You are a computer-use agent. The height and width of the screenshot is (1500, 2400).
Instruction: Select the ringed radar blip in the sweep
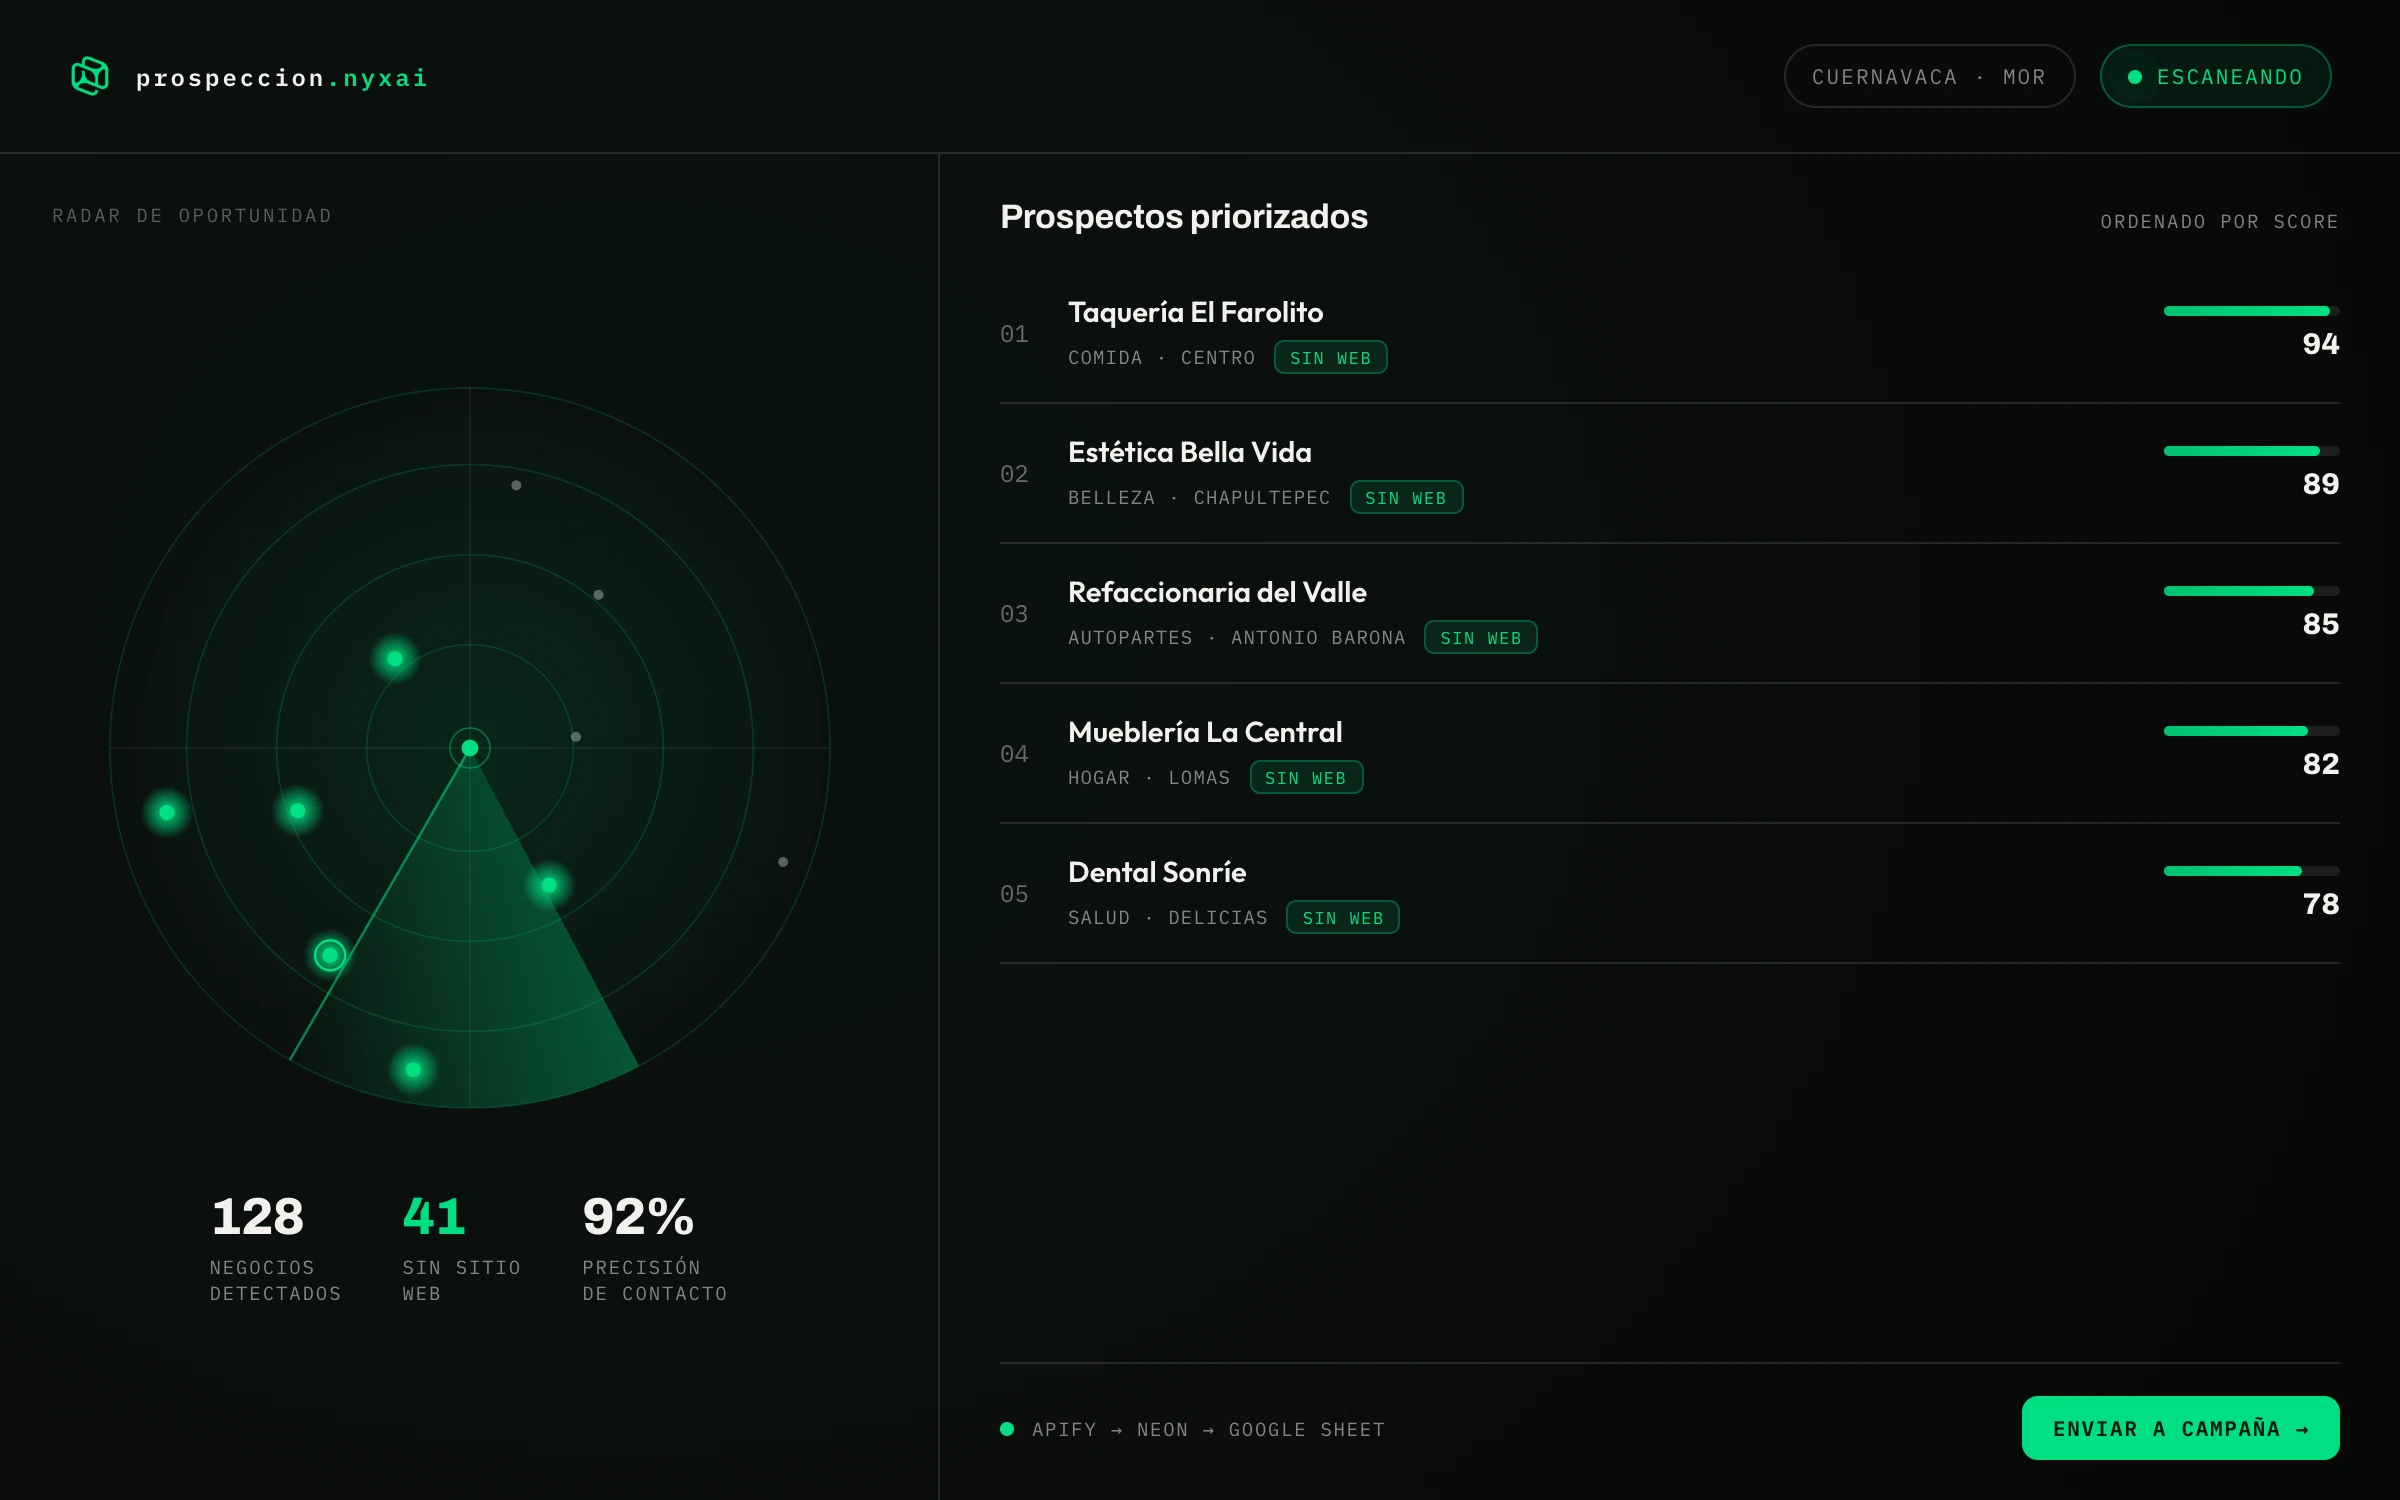(x=330, y=955)
